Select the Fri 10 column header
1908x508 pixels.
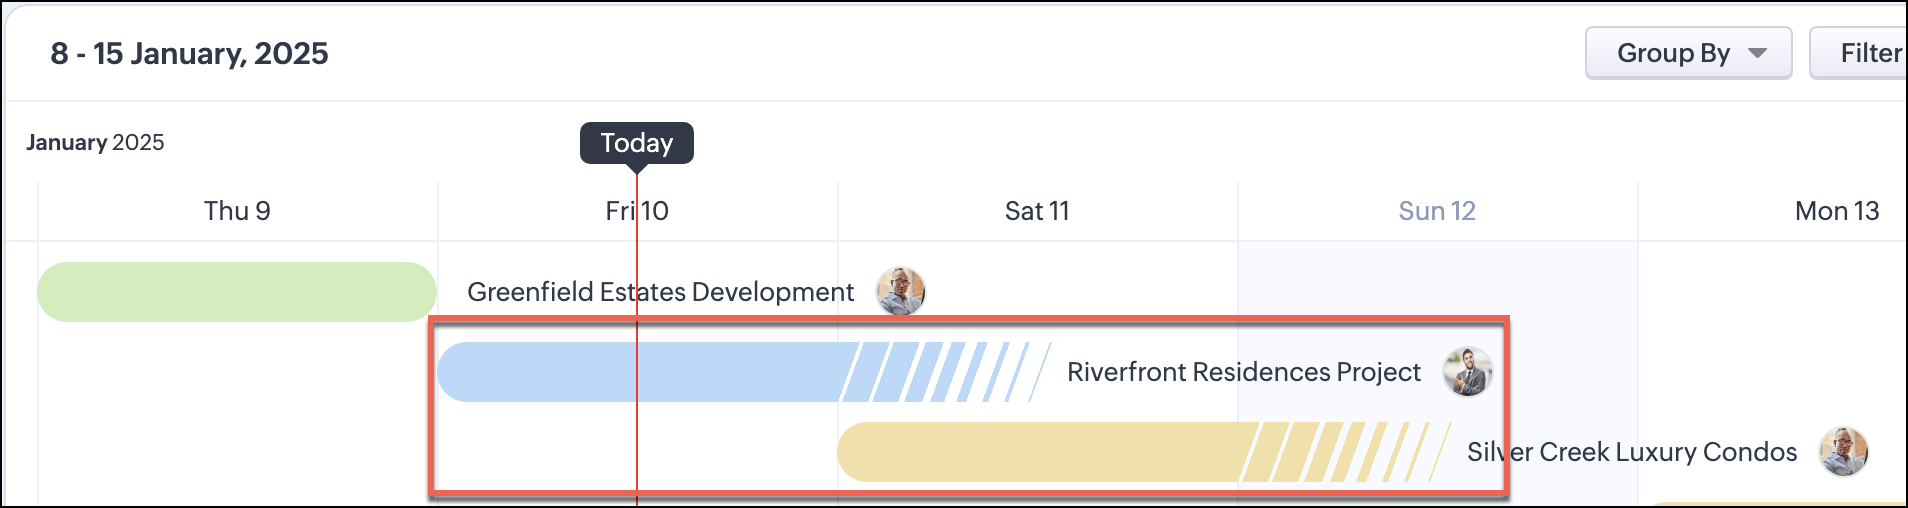637,211
